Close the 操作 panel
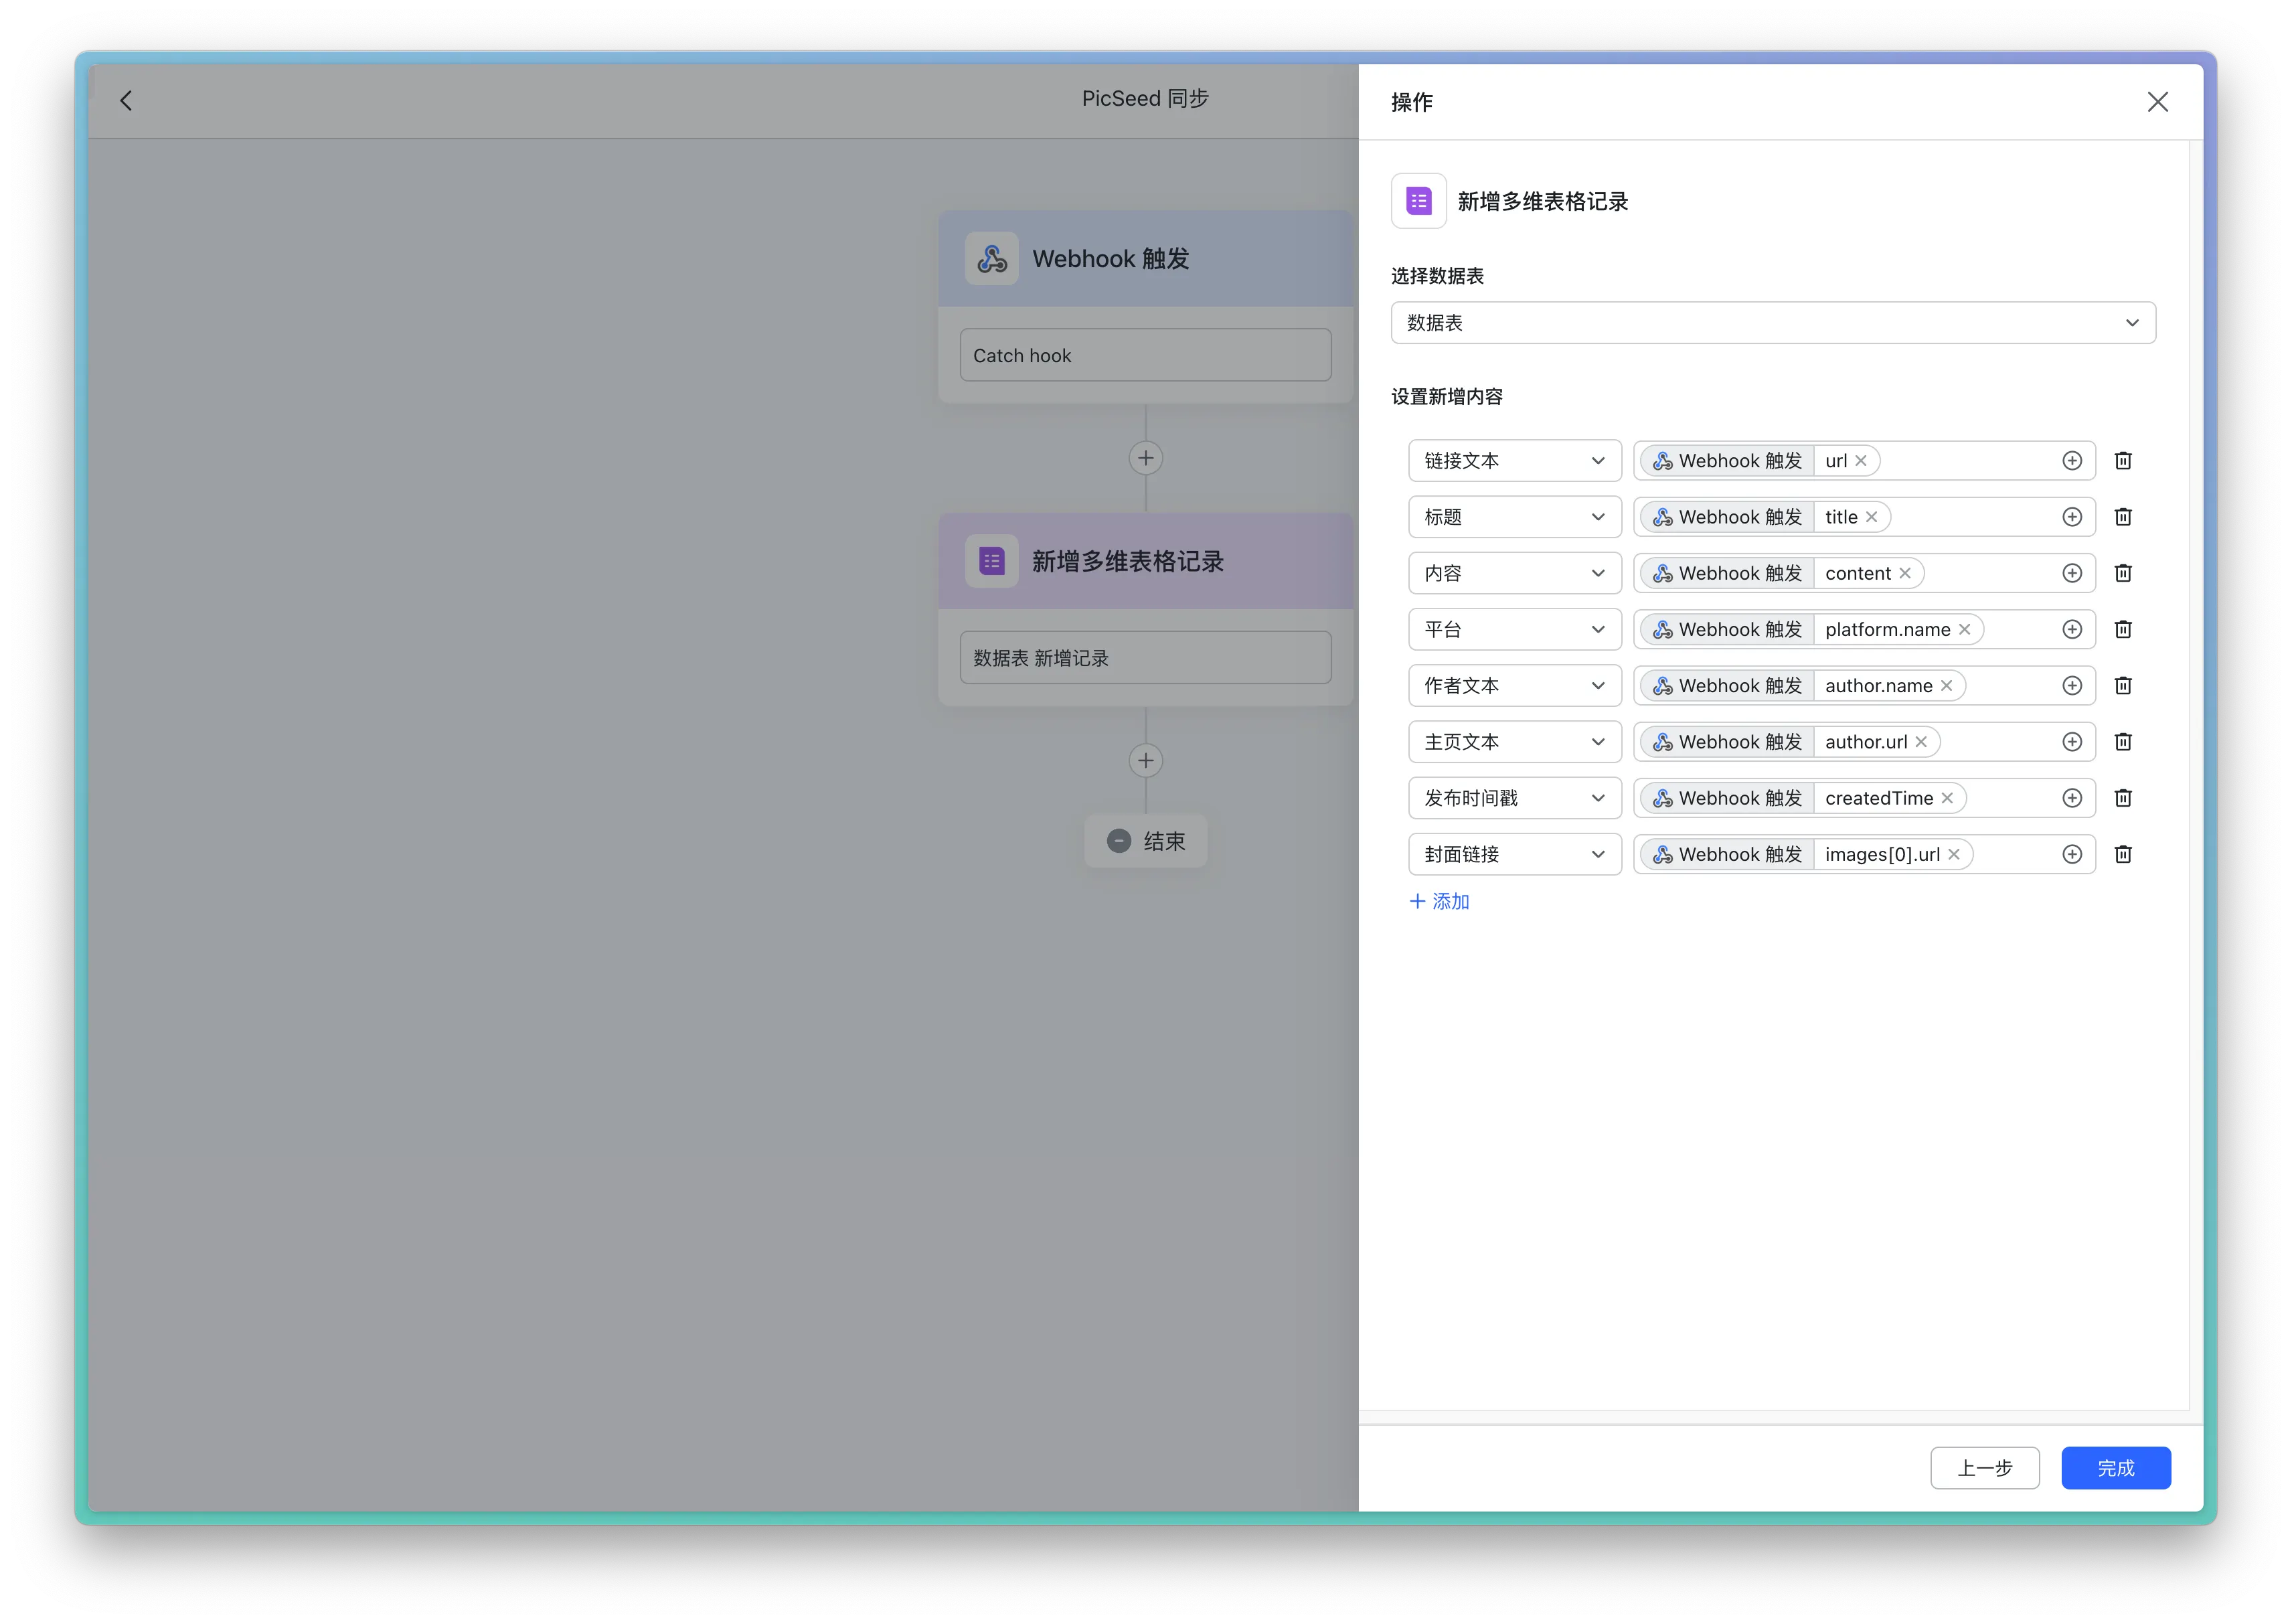This screenshot has height=1624, width=2292. click(x=2157, y=102)
